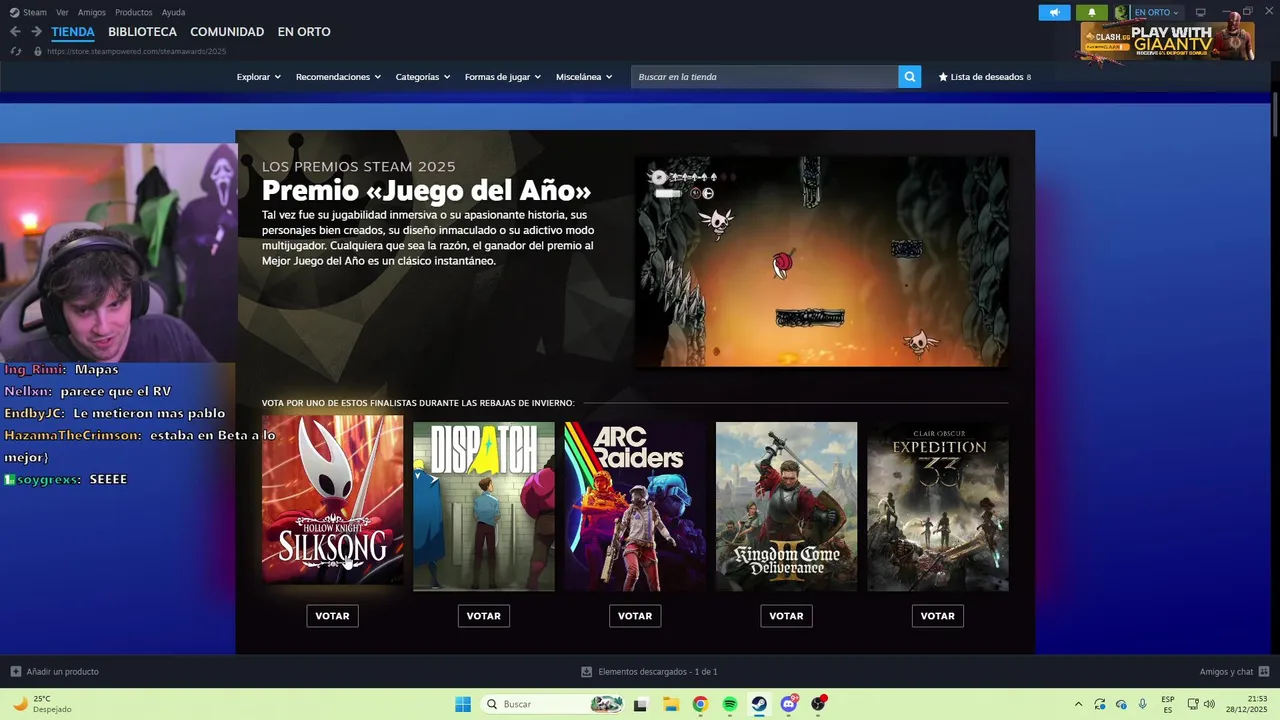1280x720 pixels.
Task: Click the plus icon to add a product
Action: [x=15, y=672]
